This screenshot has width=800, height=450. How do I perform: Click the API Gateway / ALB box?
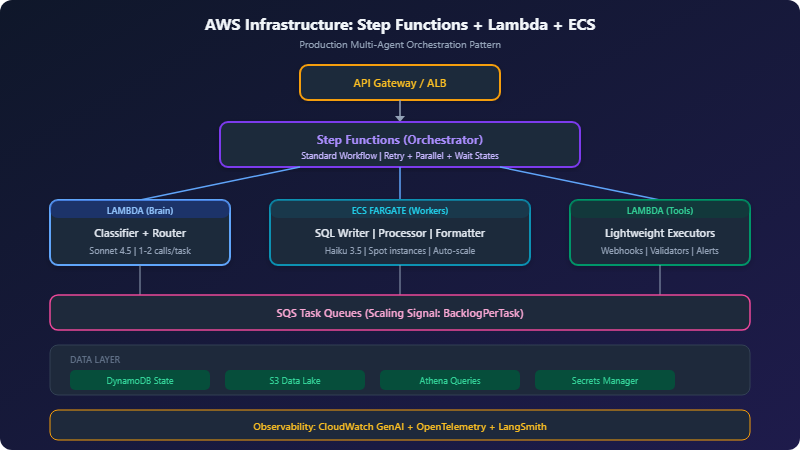point(399,83)
